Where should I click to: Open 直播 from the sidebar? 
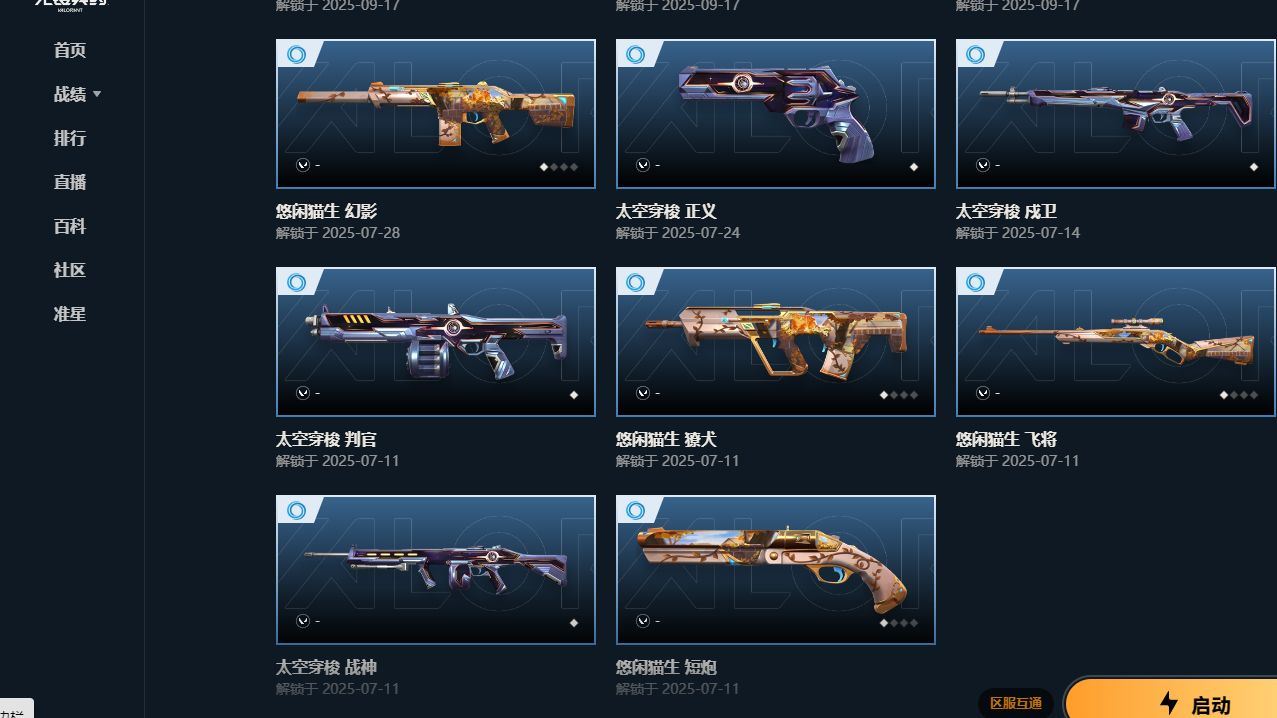(70, 182)
